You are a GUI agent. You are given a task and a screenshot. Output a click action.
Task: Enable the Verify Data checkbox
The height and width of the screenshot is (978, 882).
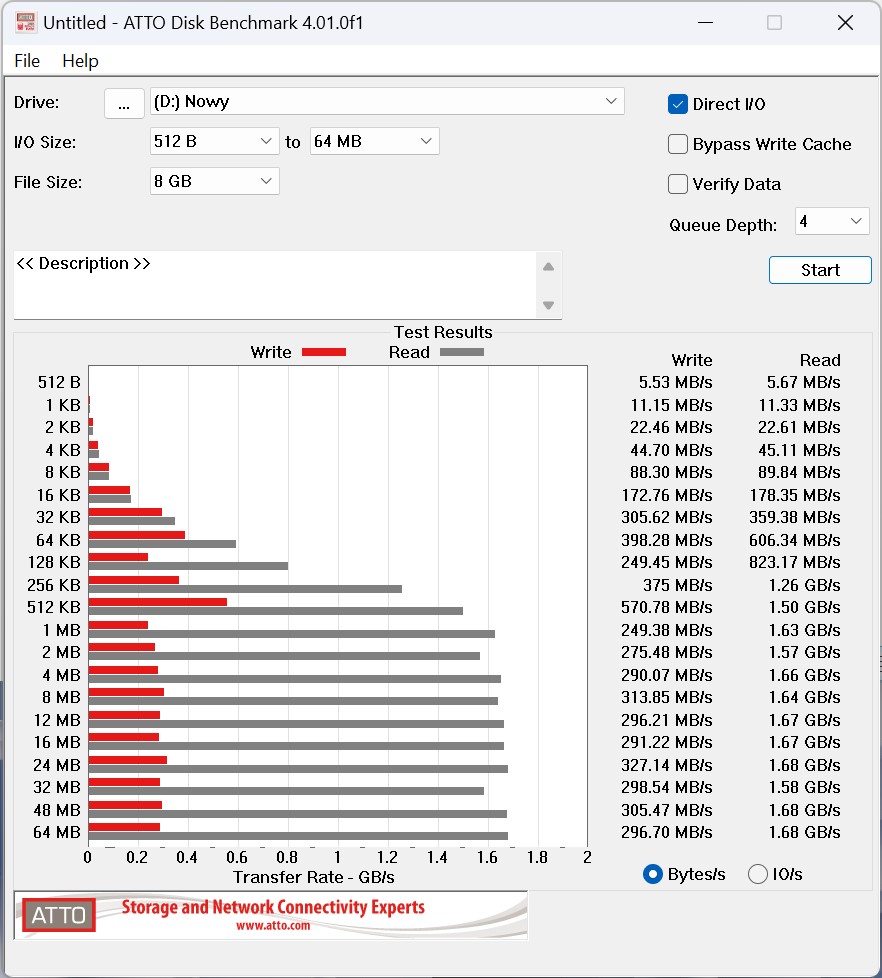[678, 184]
